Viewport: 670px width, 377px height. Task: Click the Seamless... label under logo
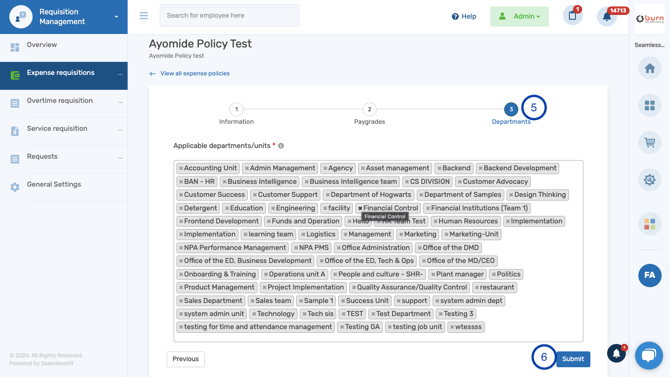coord(649,45)
